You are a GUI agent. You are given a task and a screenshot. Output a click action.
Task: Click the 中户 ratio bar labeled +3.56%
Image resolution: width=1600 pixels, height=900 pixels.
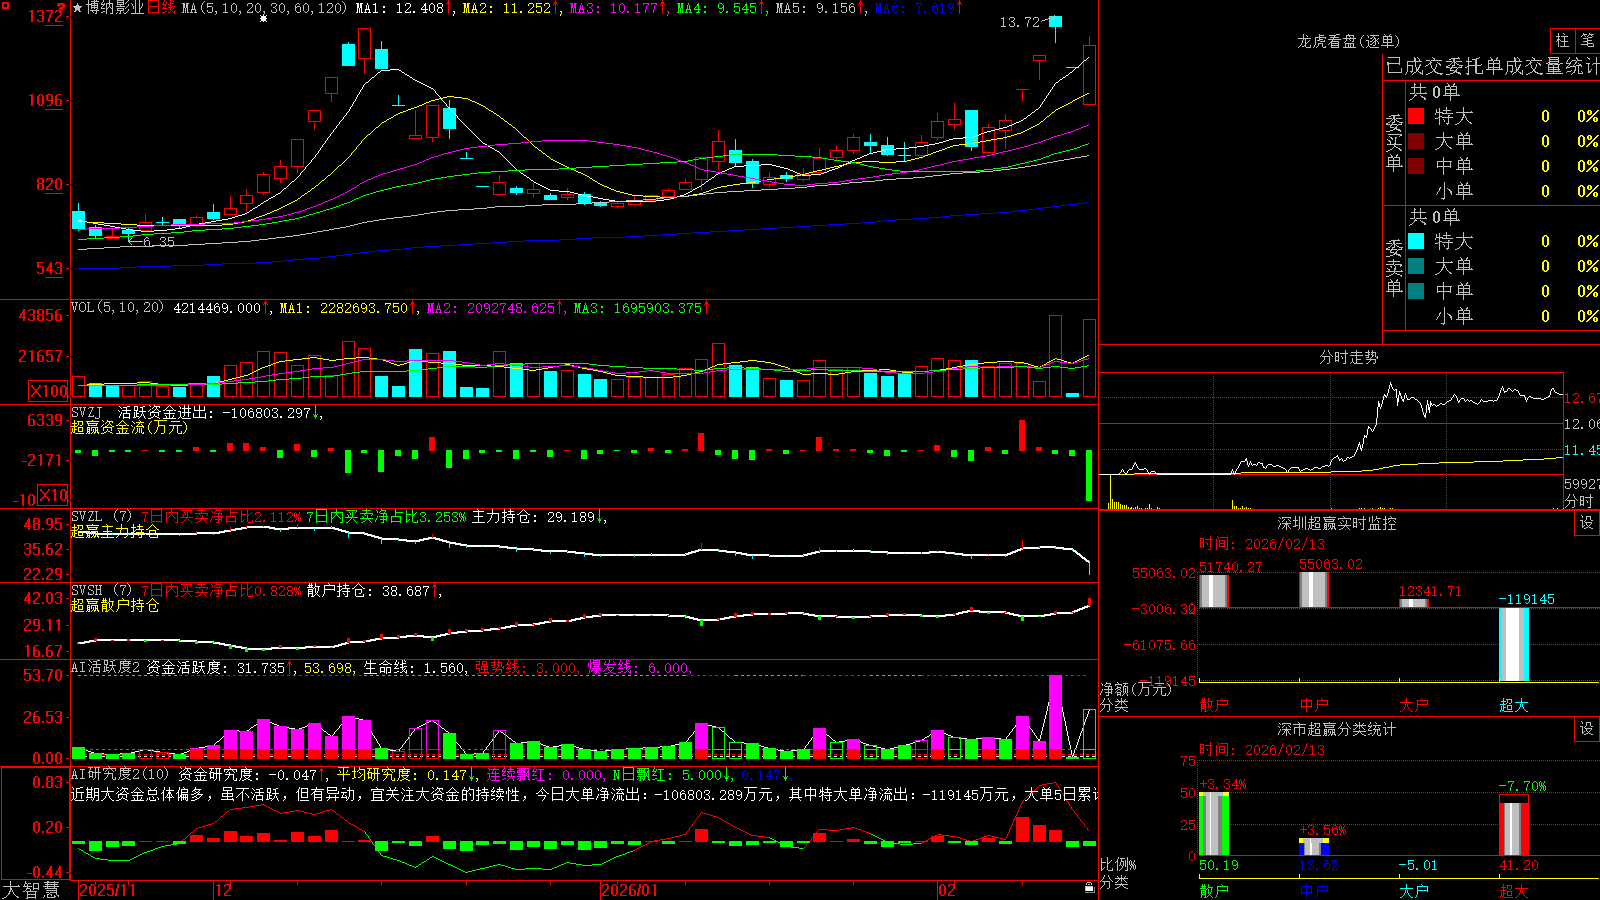click(x=1314, y=847)
